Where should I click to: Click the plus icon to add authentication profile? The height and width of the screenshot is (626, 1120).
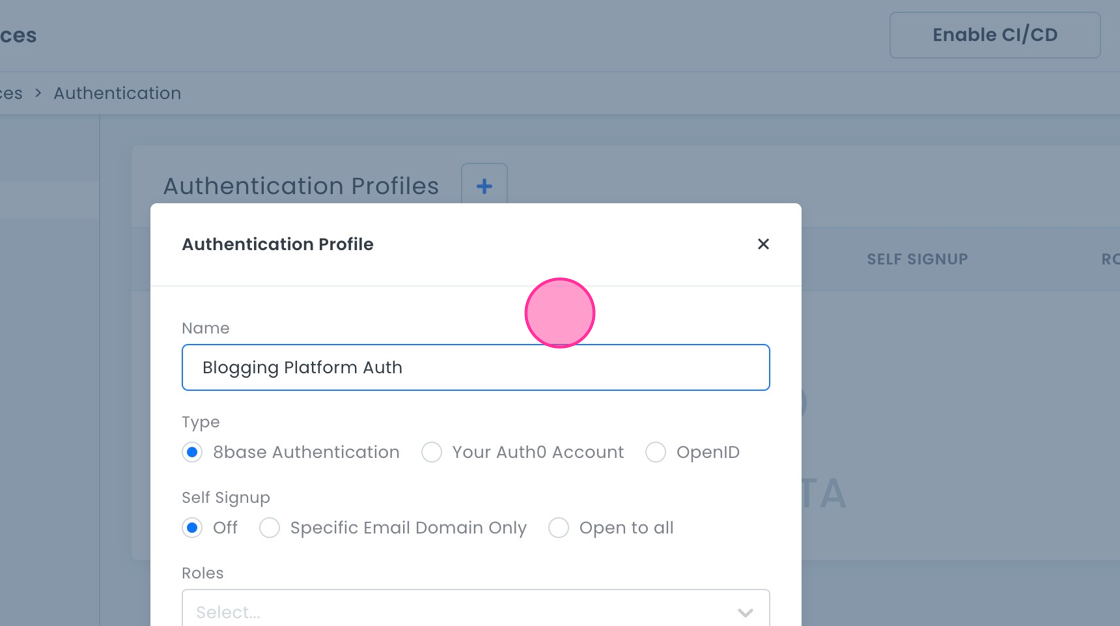[484, 186]
